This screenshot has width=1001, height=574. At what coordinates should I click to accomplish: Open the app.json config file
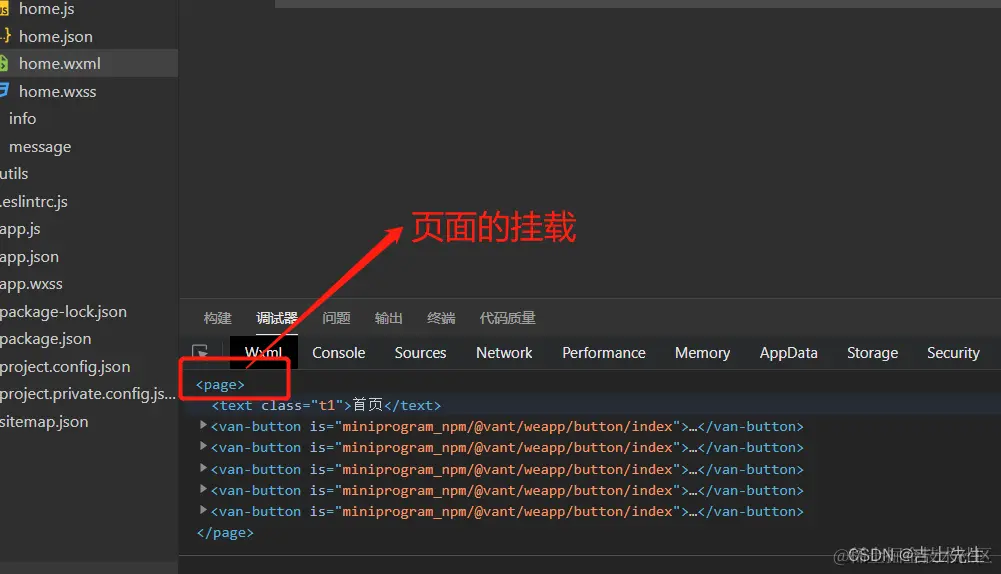[29, 257]
